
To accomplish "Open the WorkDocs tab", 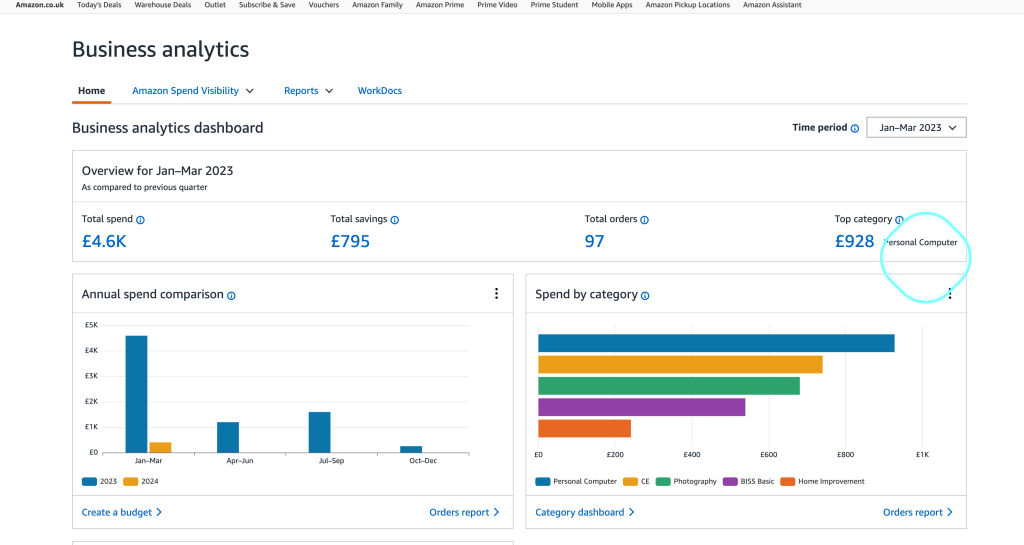I will (x=379, y=91).
